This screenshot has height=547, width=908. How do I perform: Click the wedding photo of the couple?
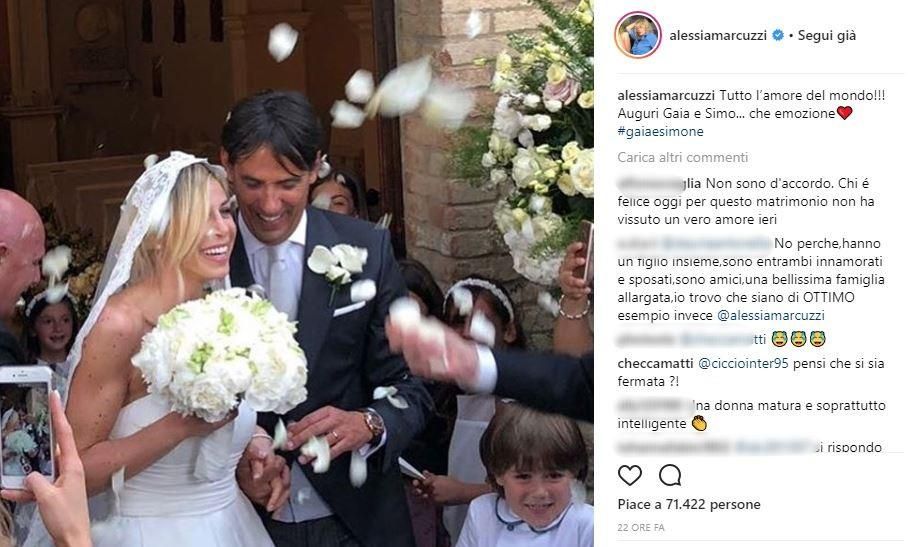pyautogui.click(x=296, y=273)
